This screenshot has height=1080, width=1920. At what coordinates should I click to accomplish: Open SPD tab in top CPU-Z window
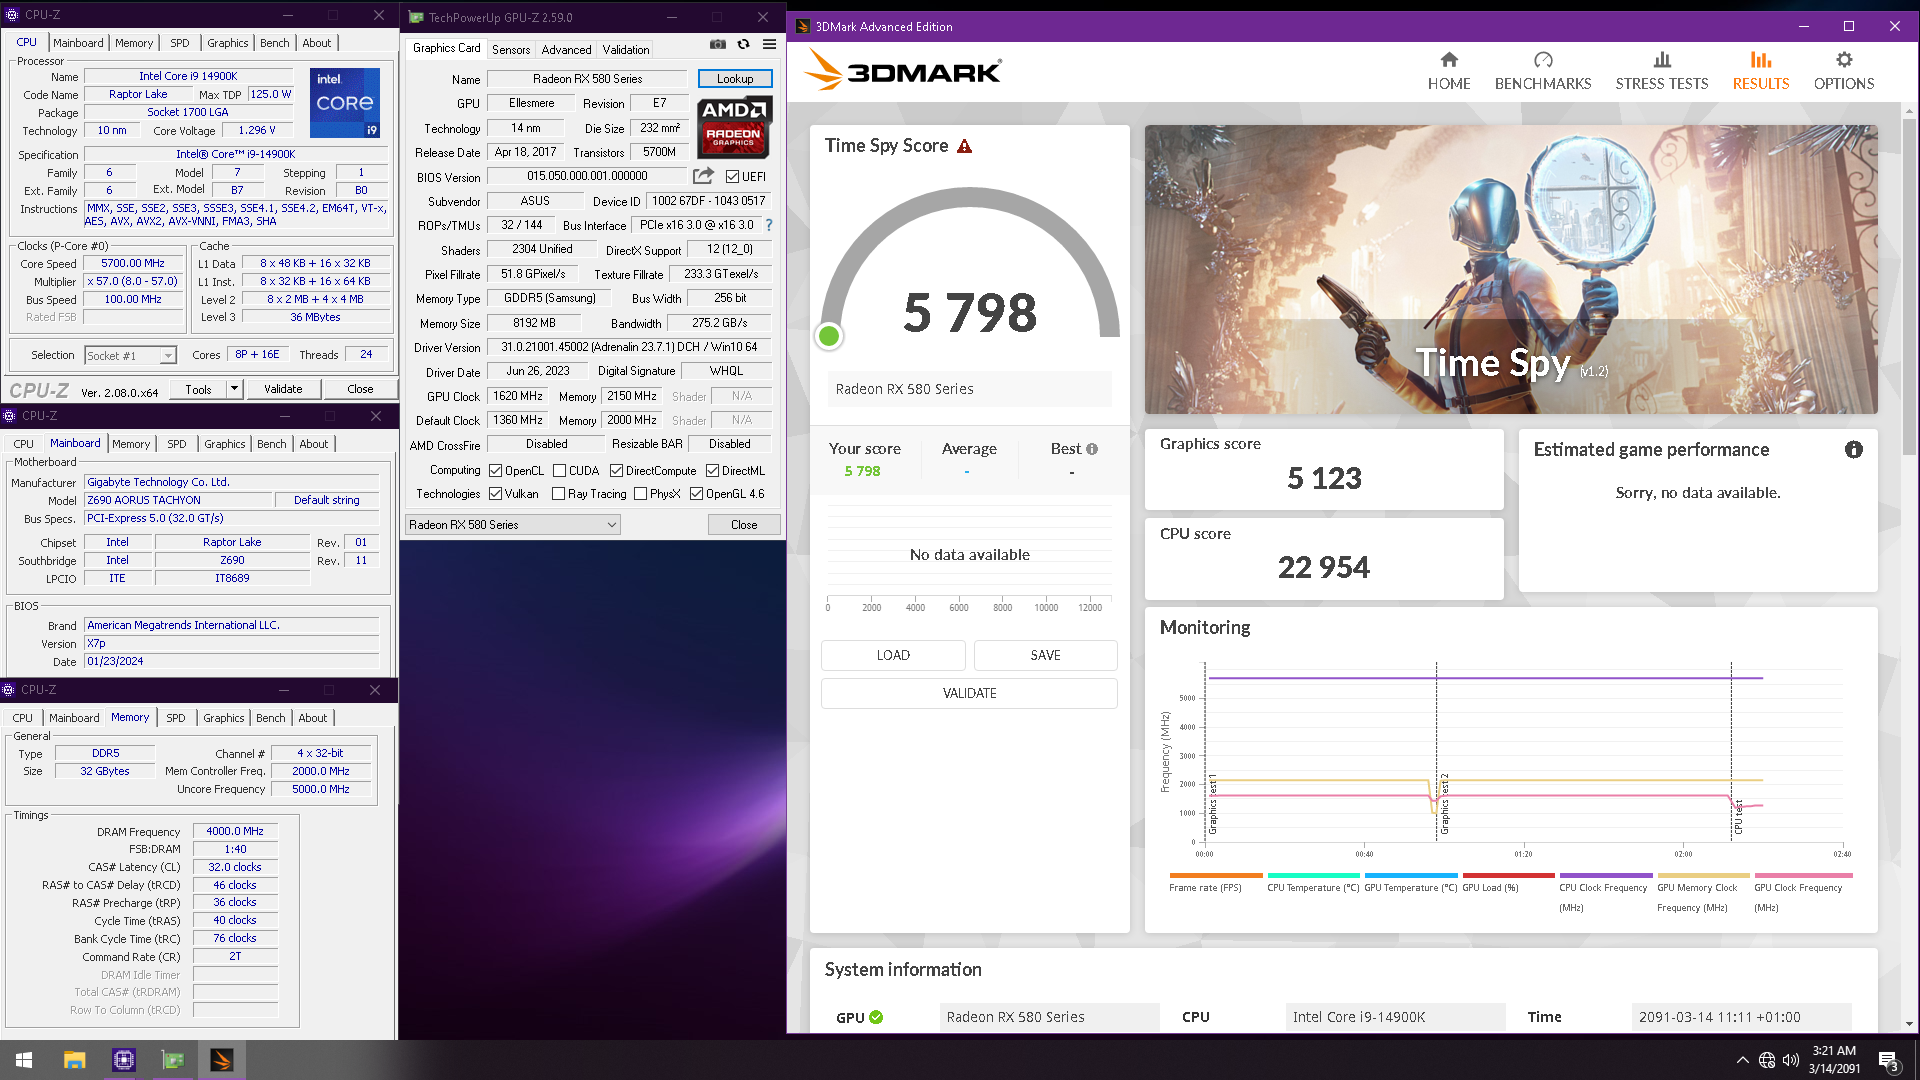click(180, 43)
